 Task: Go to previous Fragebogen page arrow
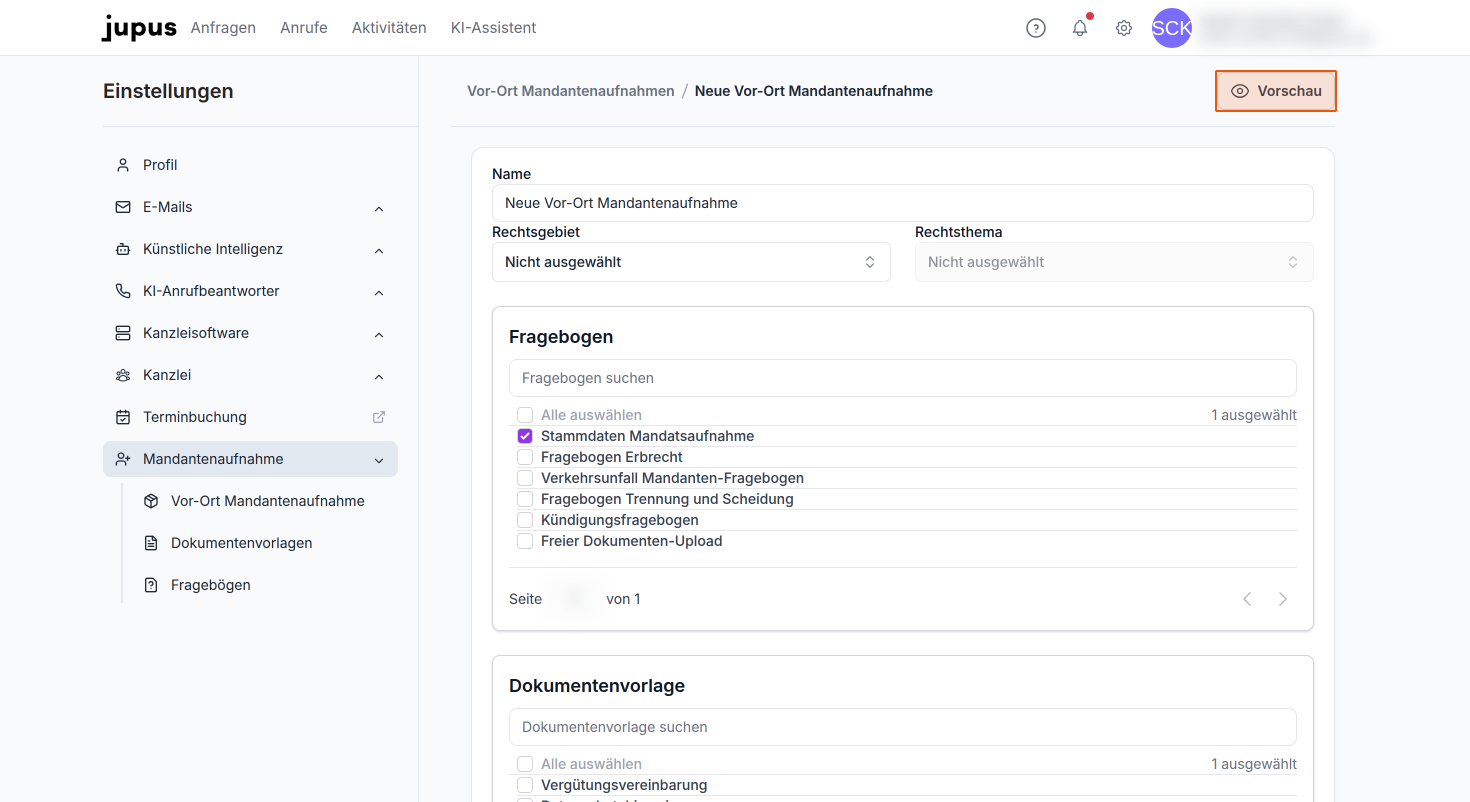[1247, 599]
